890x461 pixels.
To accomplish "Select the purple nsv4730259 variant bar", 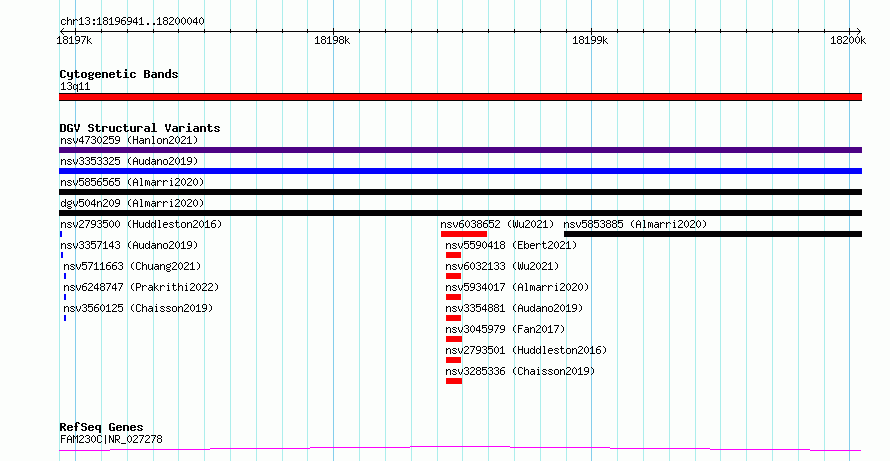I will pos(460,150).
